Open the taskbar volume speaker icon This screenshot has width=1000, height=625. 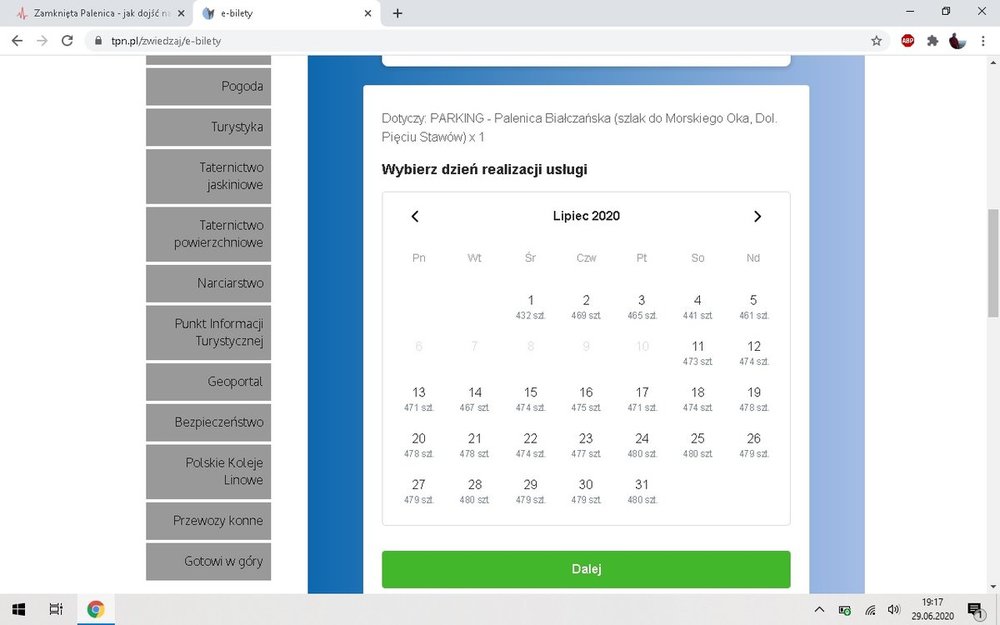pos(893,609)
